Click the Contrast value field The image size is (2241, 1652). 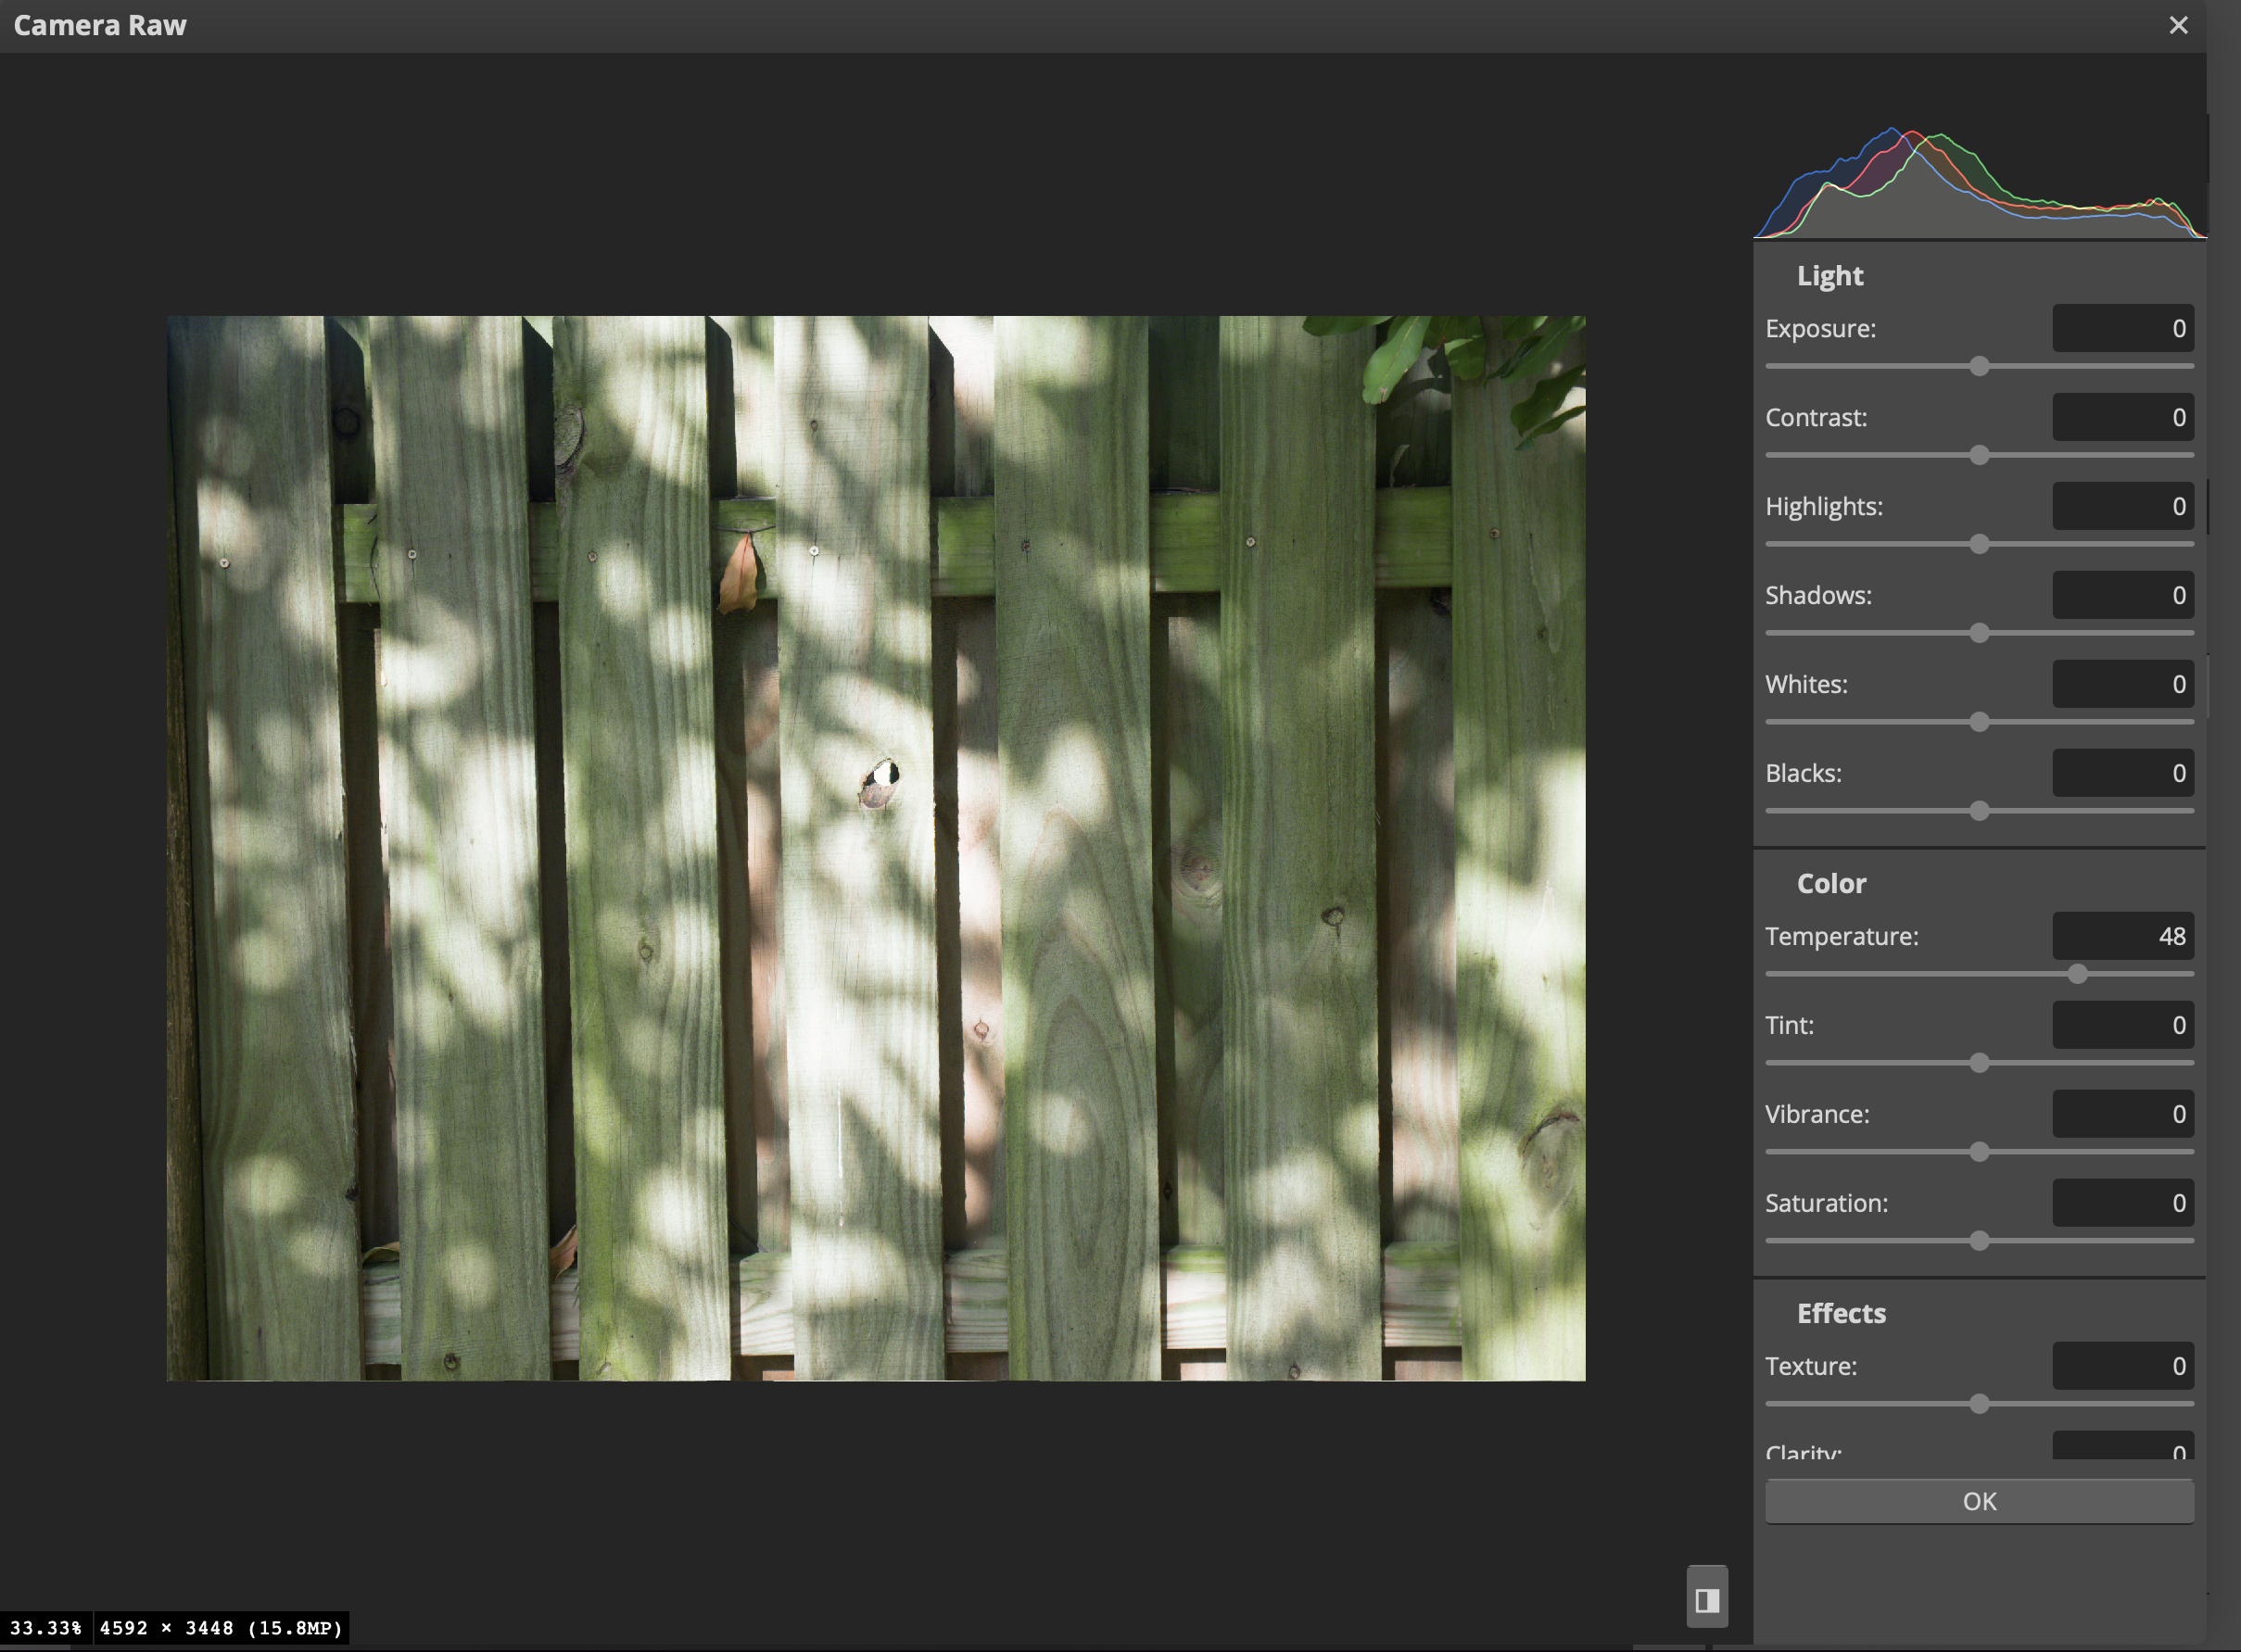click(x=2122, y=417)
